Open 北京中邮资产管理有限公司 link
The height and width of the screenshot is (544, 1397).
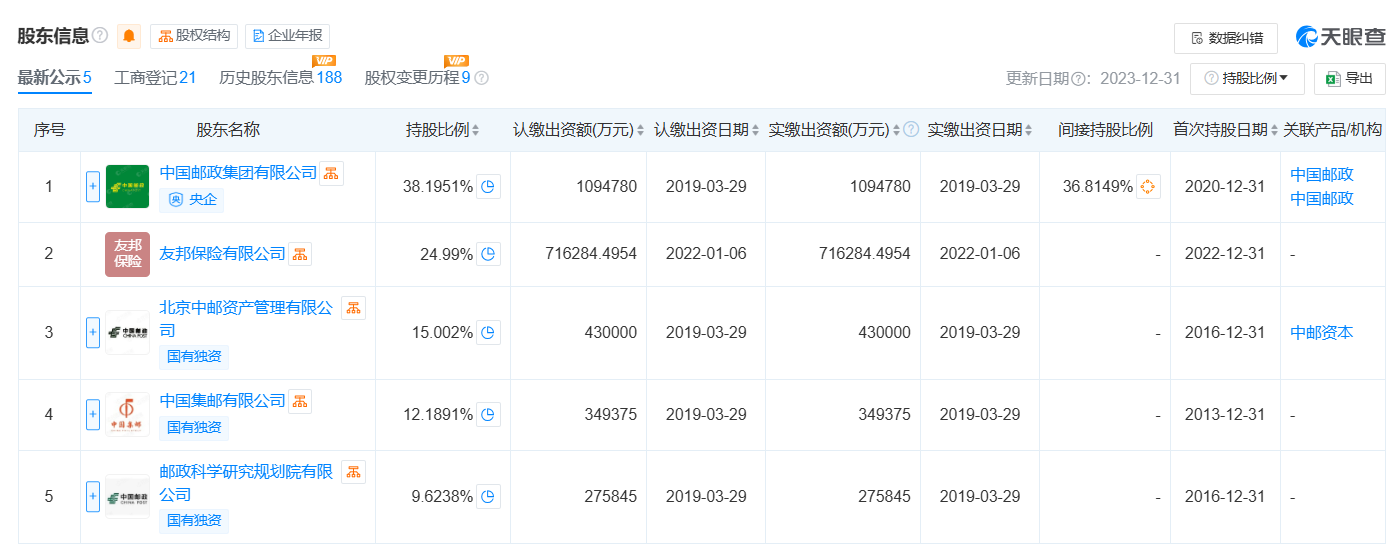click(247, 319)
